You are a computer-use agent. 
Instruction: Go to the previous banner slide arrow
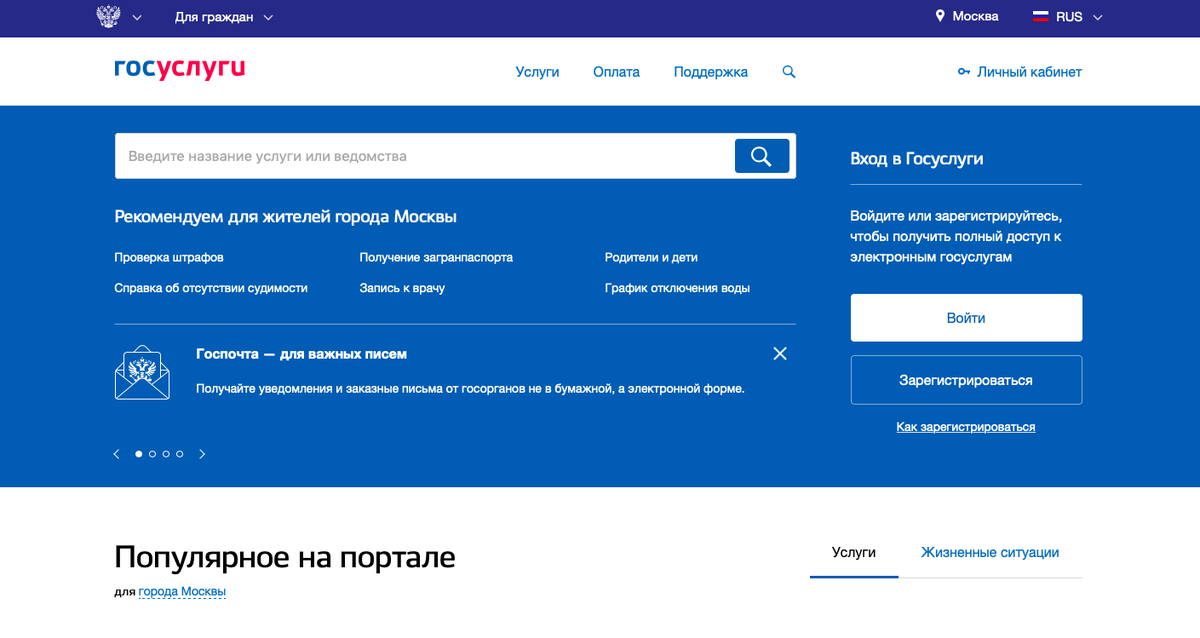pos(116,454)
